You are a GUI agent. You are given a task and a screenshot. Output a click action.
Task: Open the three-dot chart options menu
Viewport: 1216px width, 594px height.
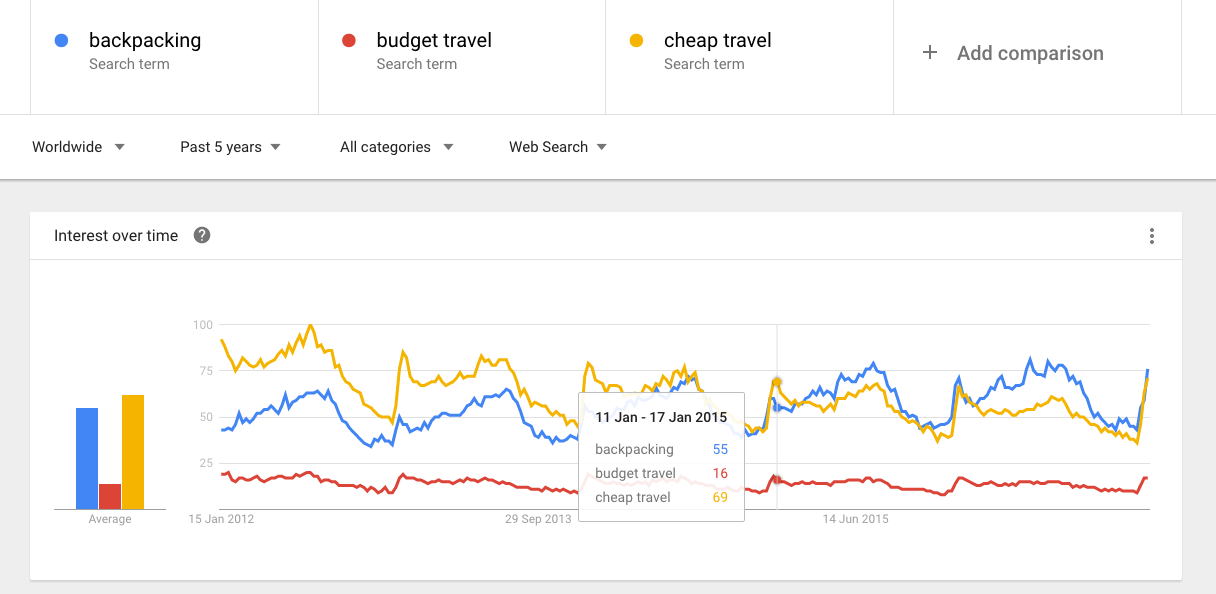[1152, 236]
